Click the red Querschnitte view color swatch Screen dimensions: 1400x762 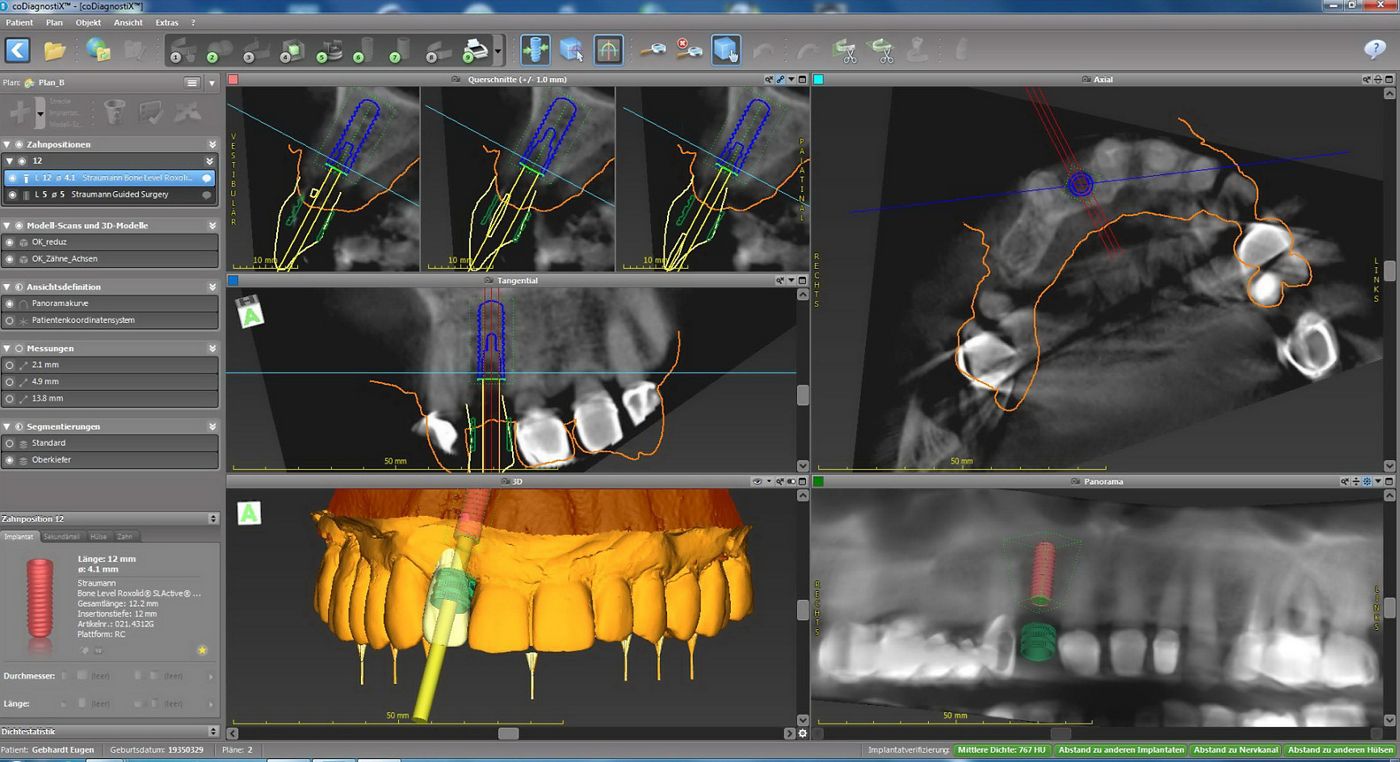233,79
